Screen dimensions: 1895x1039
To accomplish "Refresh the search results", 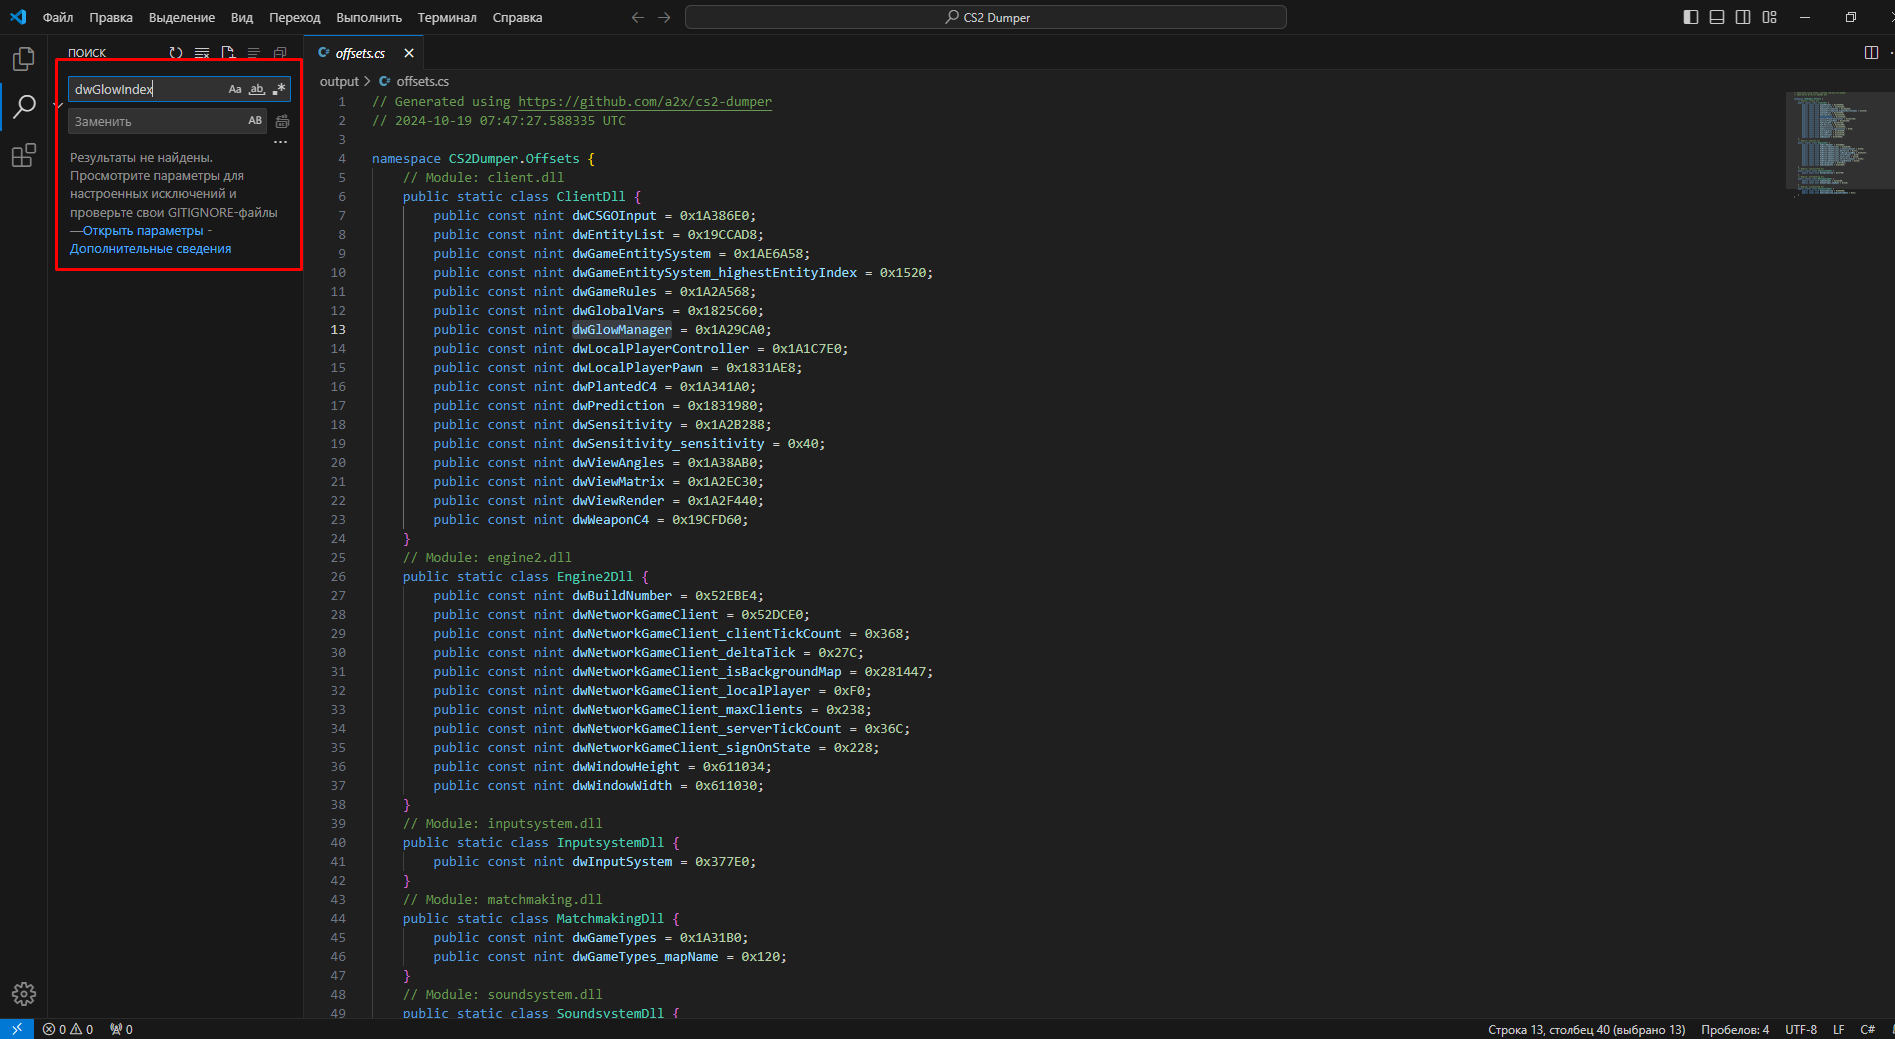I will click(176, 53).
